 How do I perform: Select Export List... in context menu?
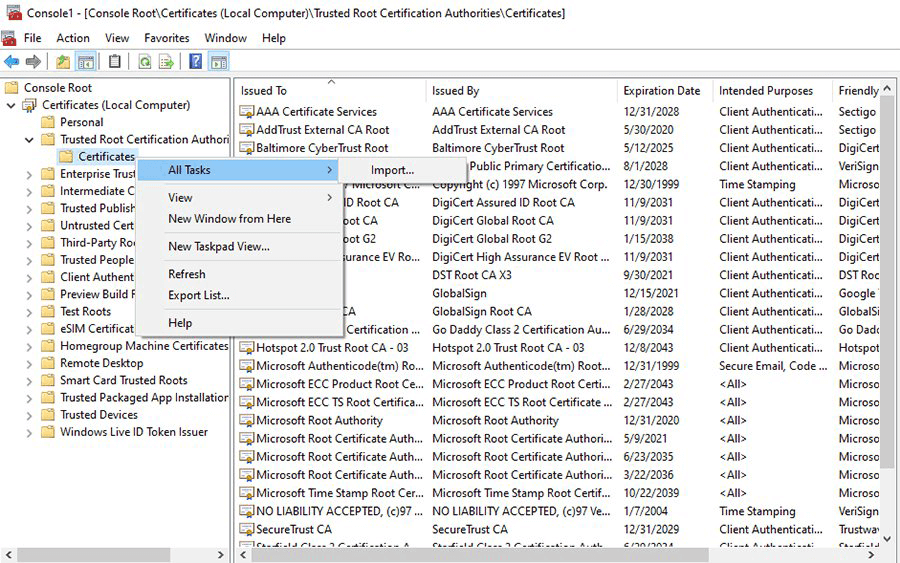(x=198, y=295)
